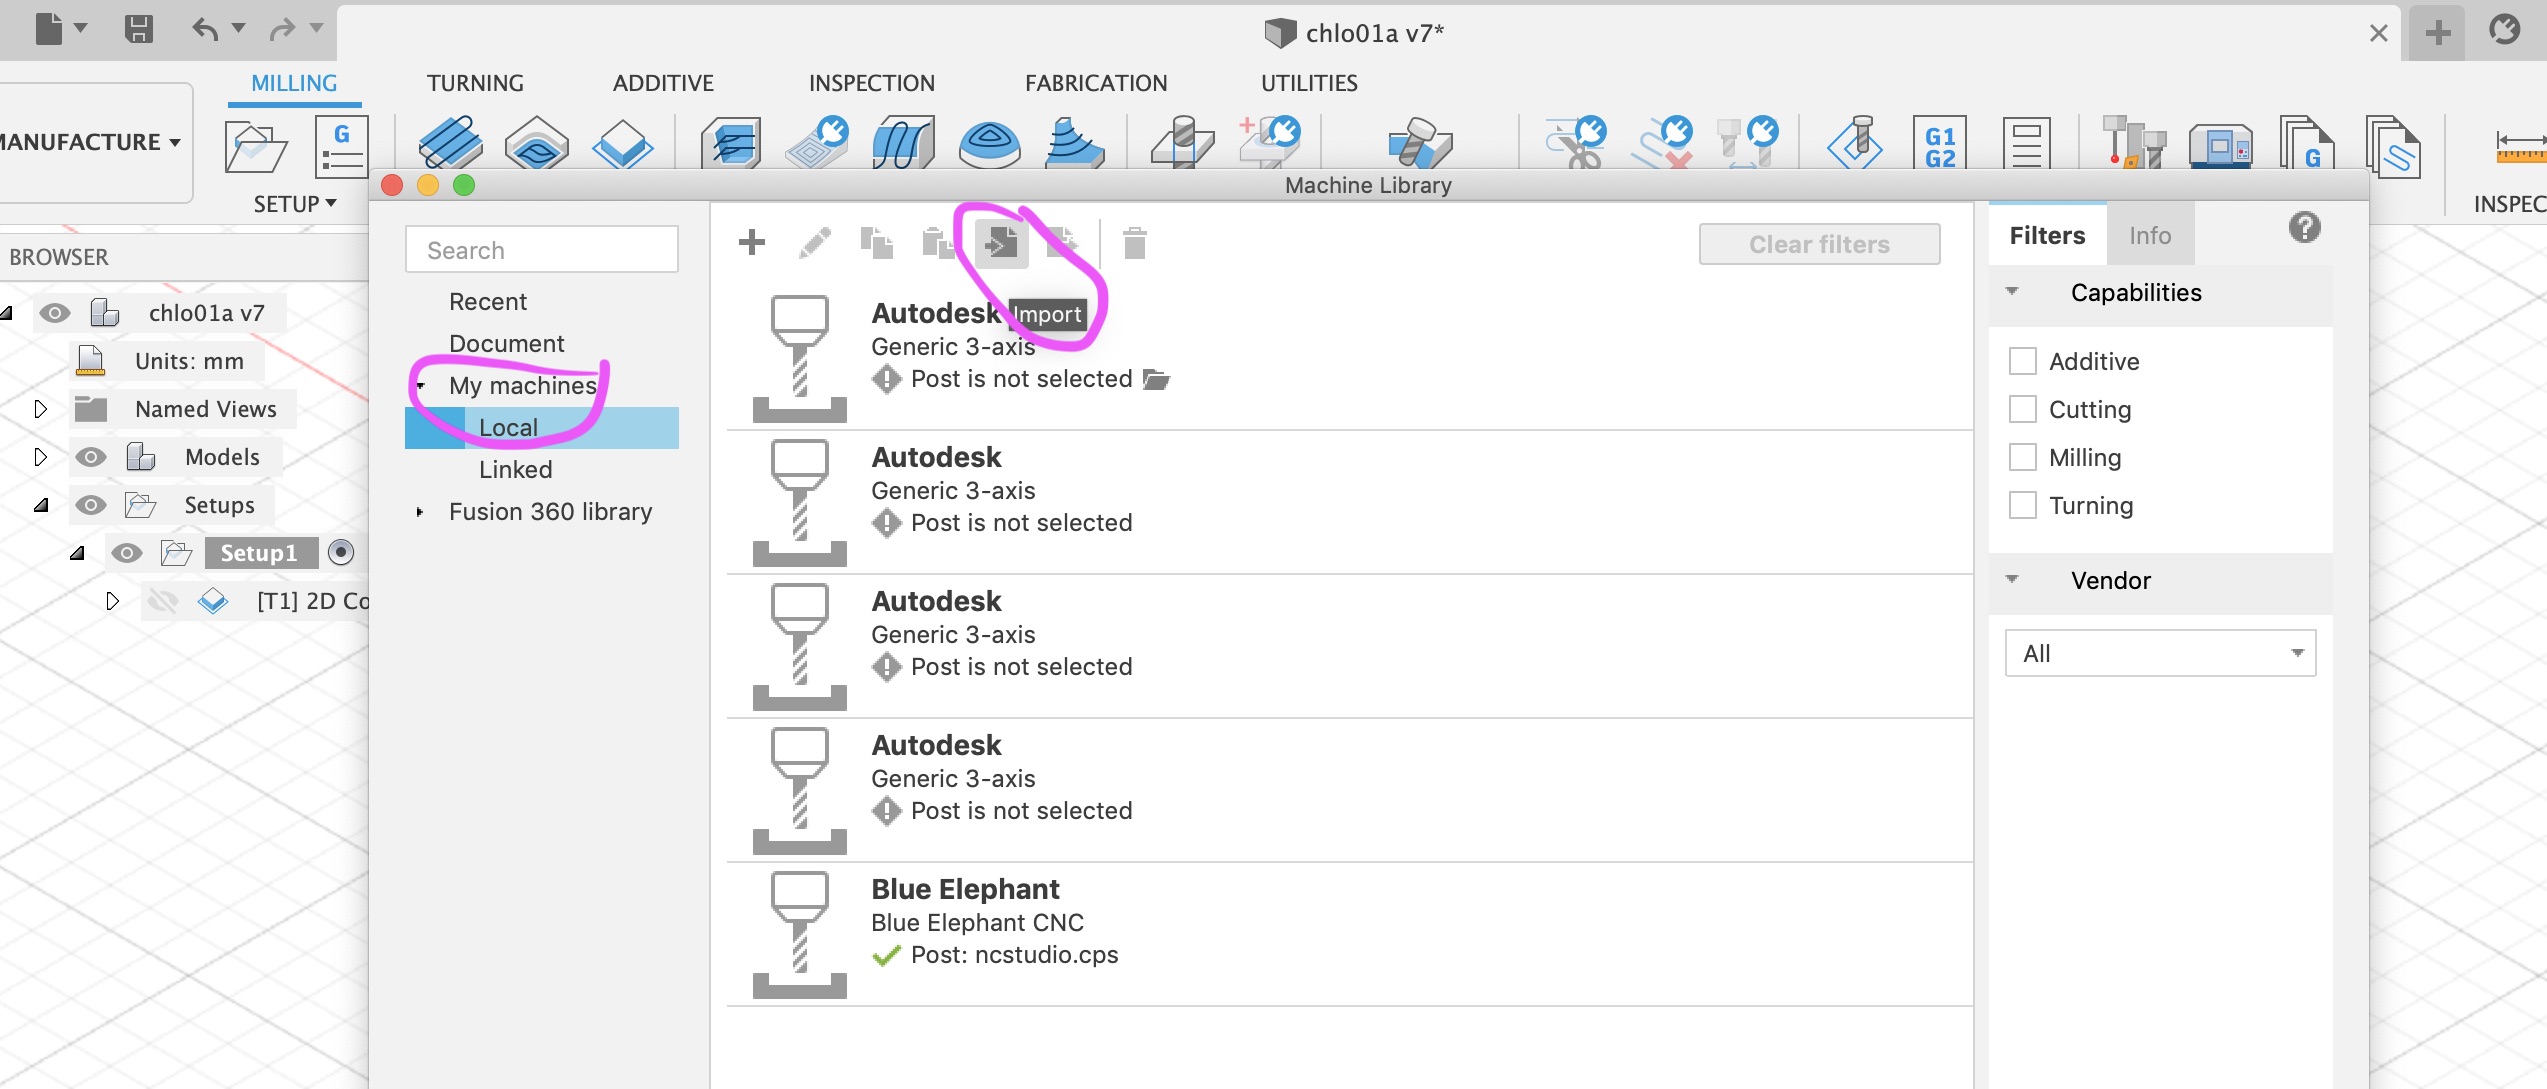Switch to the INSPECTION ribbon tab
The height and width of the screenshot is (1089, 2547).
[871, 83]
